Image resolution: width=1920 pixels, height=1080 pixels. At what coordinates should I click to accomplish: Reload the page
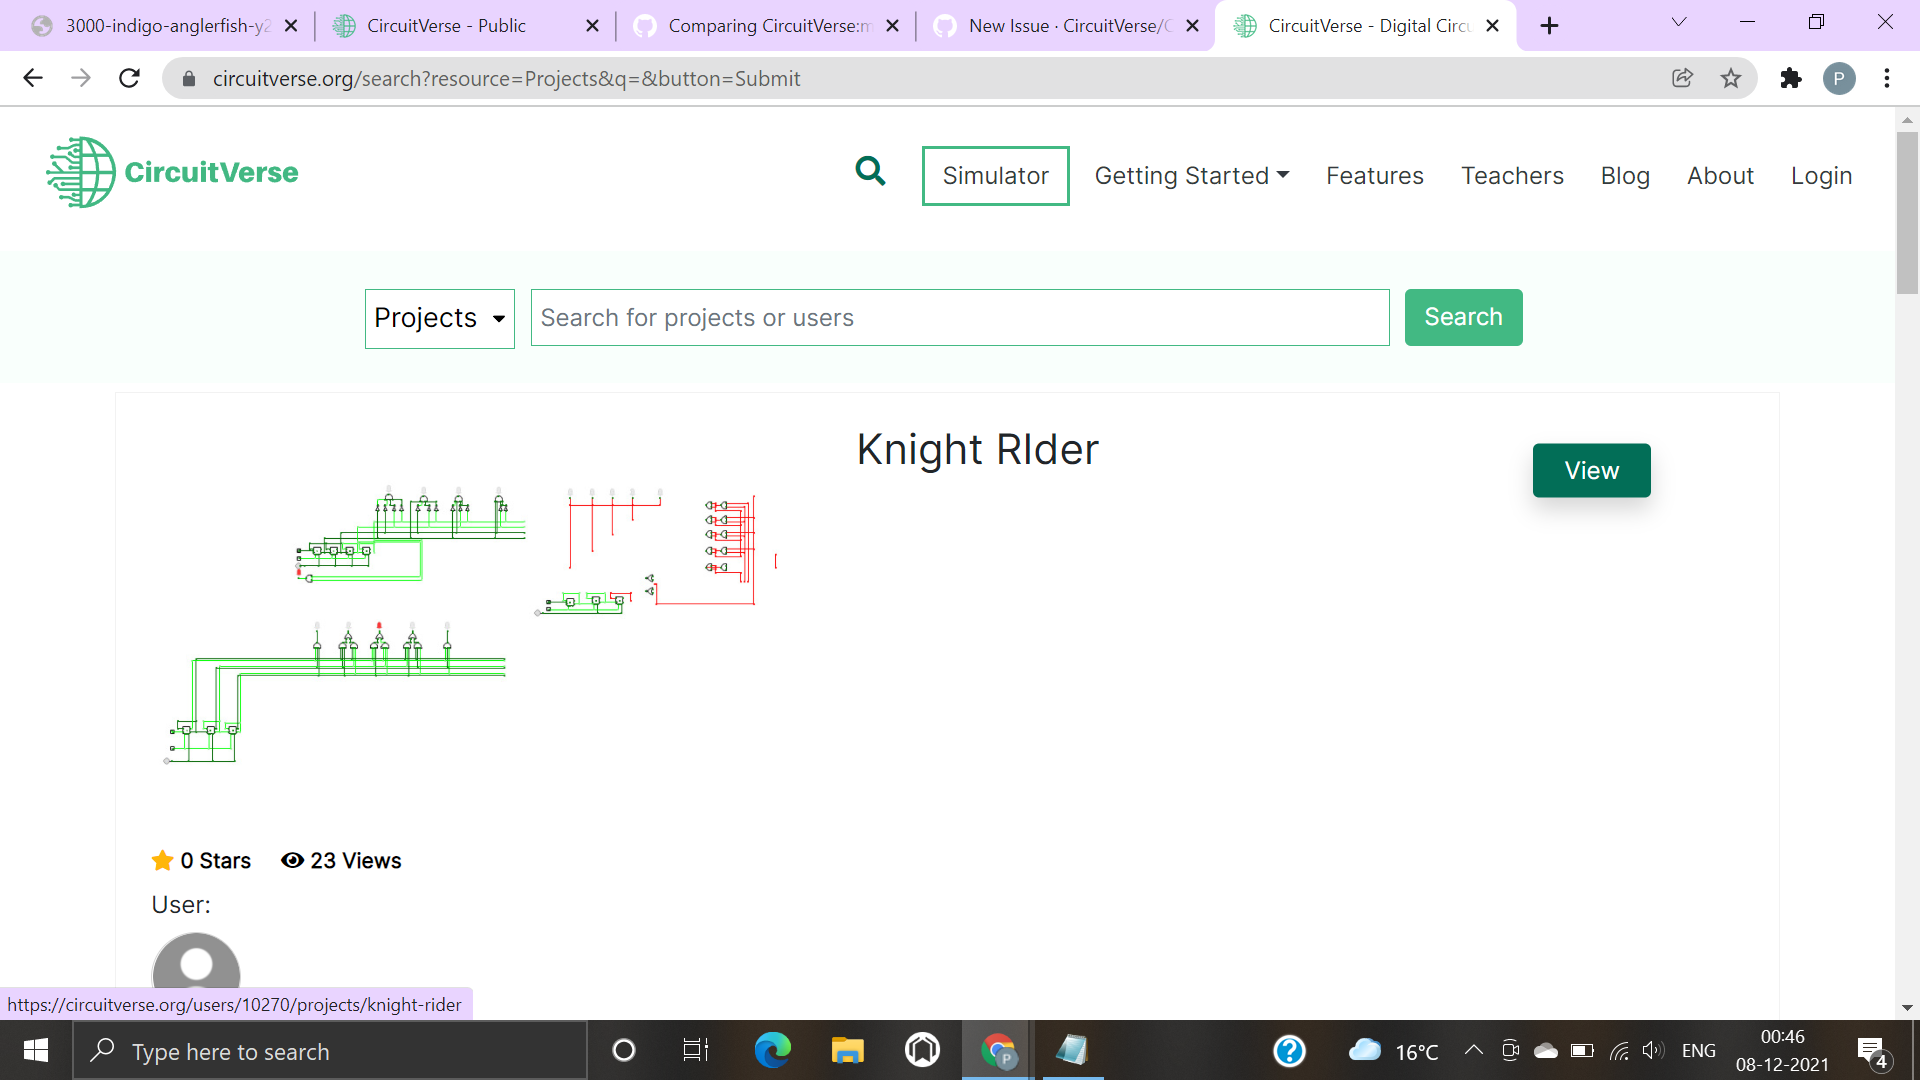pyautogui.click(x=129, y=78)
